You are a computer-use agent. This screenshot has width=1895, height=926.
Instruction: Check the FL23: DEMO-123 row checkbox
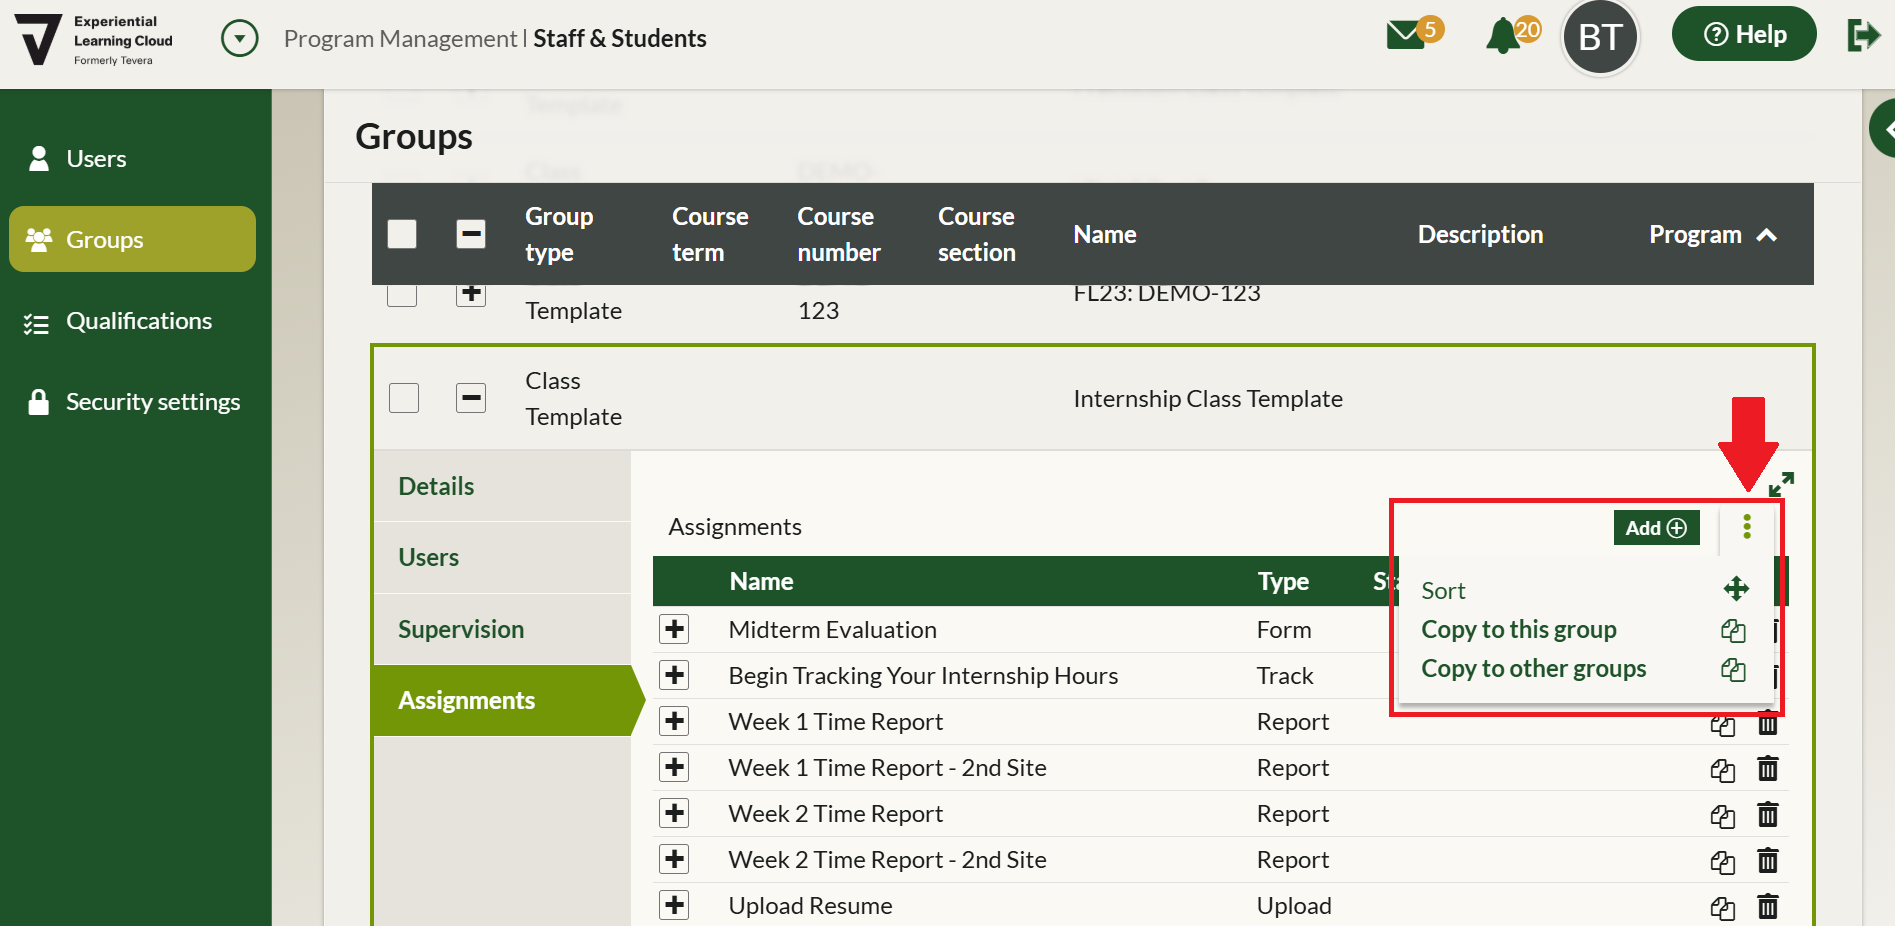coord(402,294)
